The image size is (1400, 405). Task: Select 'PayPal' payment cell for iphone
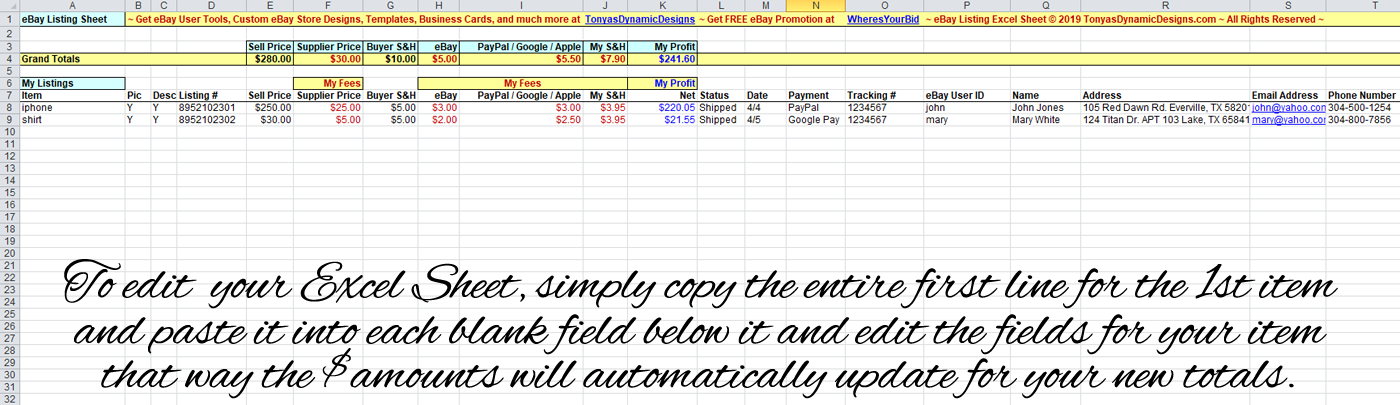tap(815, 107)
